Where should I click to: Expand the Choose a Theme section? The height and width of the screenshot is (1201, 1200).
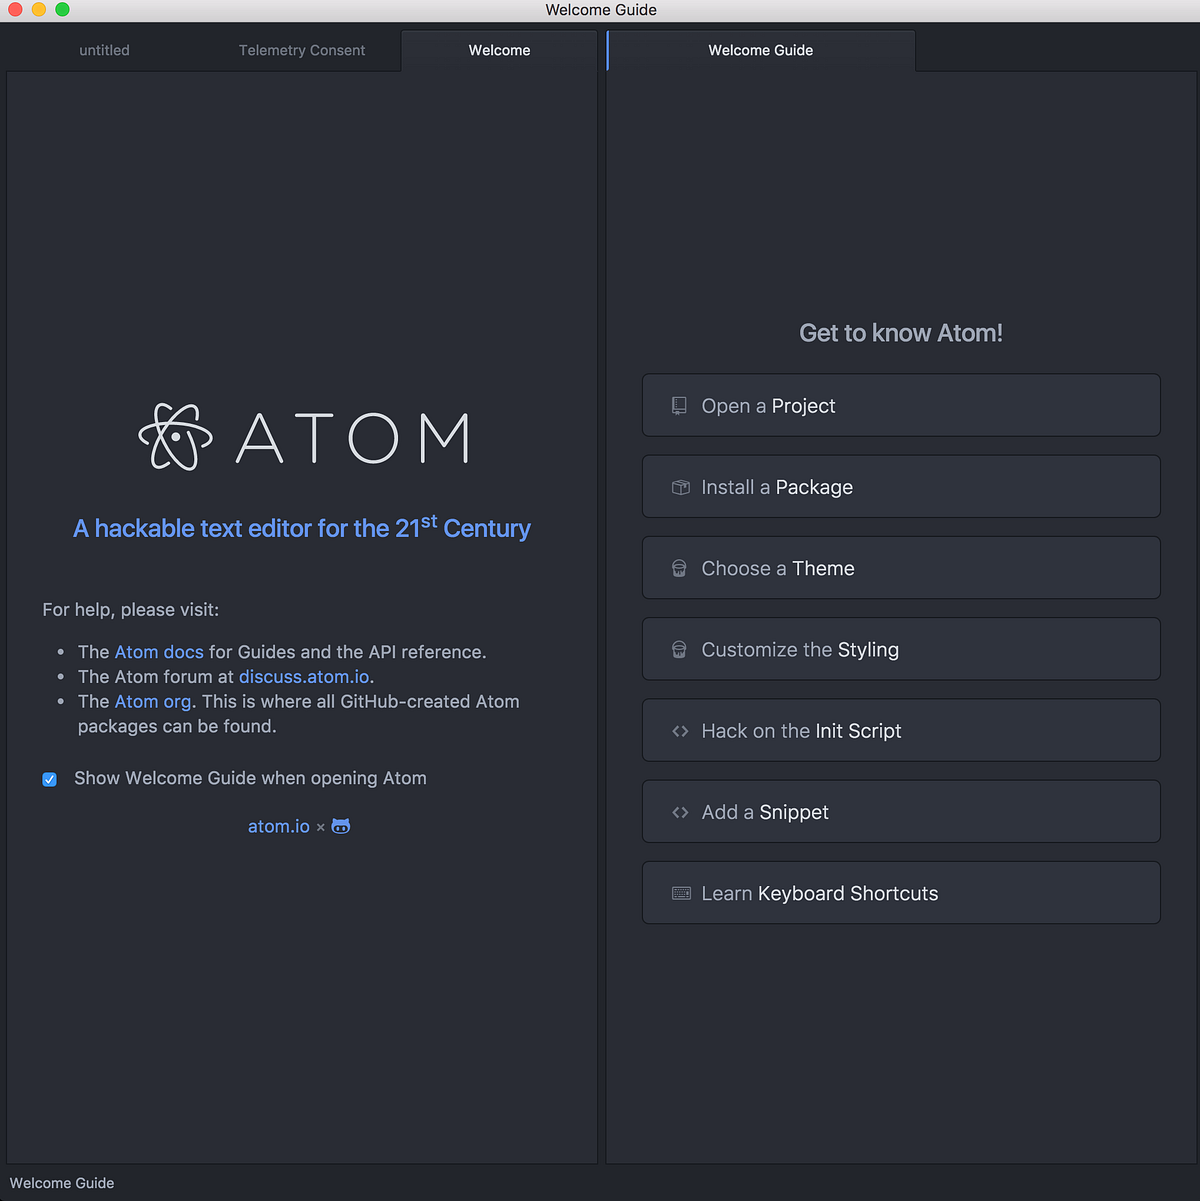click(x=901, y=568)
